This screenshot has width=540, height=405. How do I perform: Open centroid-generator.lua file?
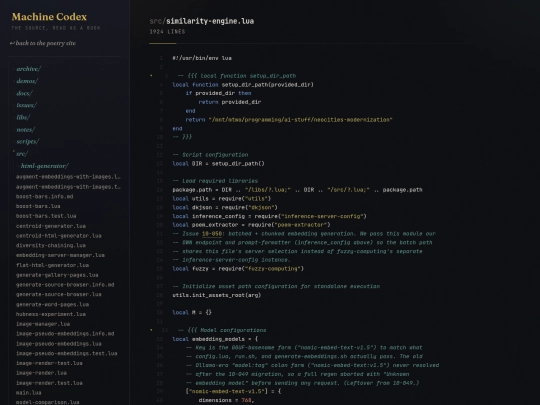pyautogui.click(x=51, y=226)
